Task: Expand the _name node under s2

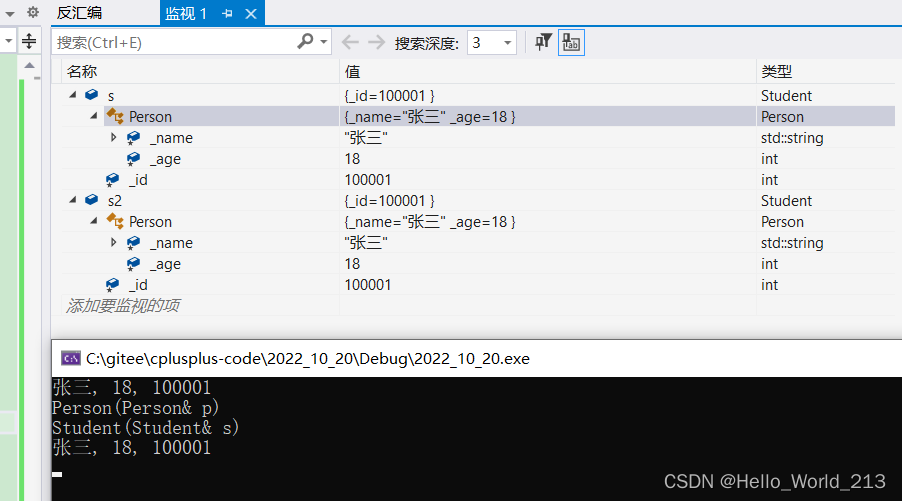Action: (113, 242)
